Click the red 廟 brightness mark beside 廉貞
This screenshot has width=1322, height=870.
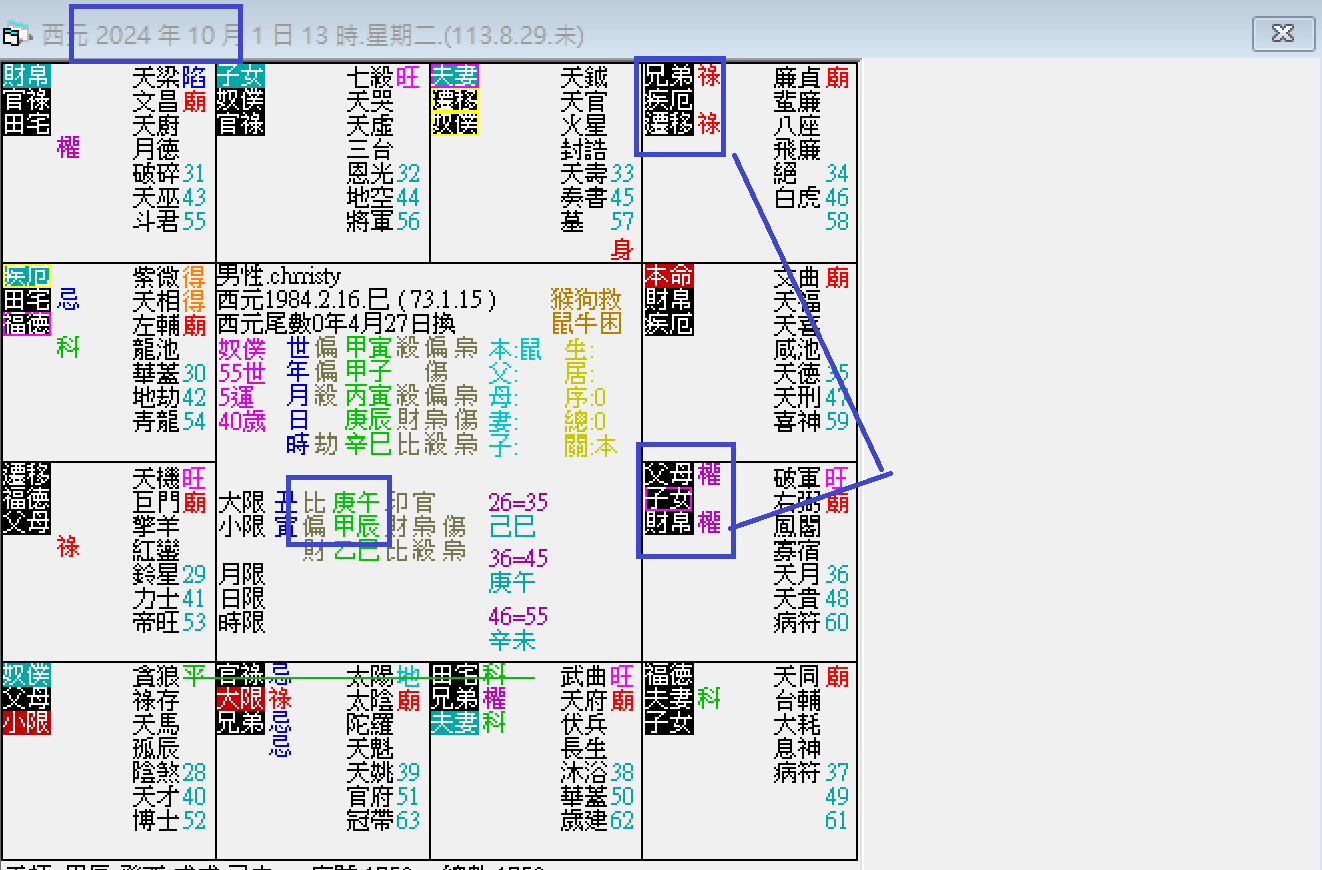[837, 77]
